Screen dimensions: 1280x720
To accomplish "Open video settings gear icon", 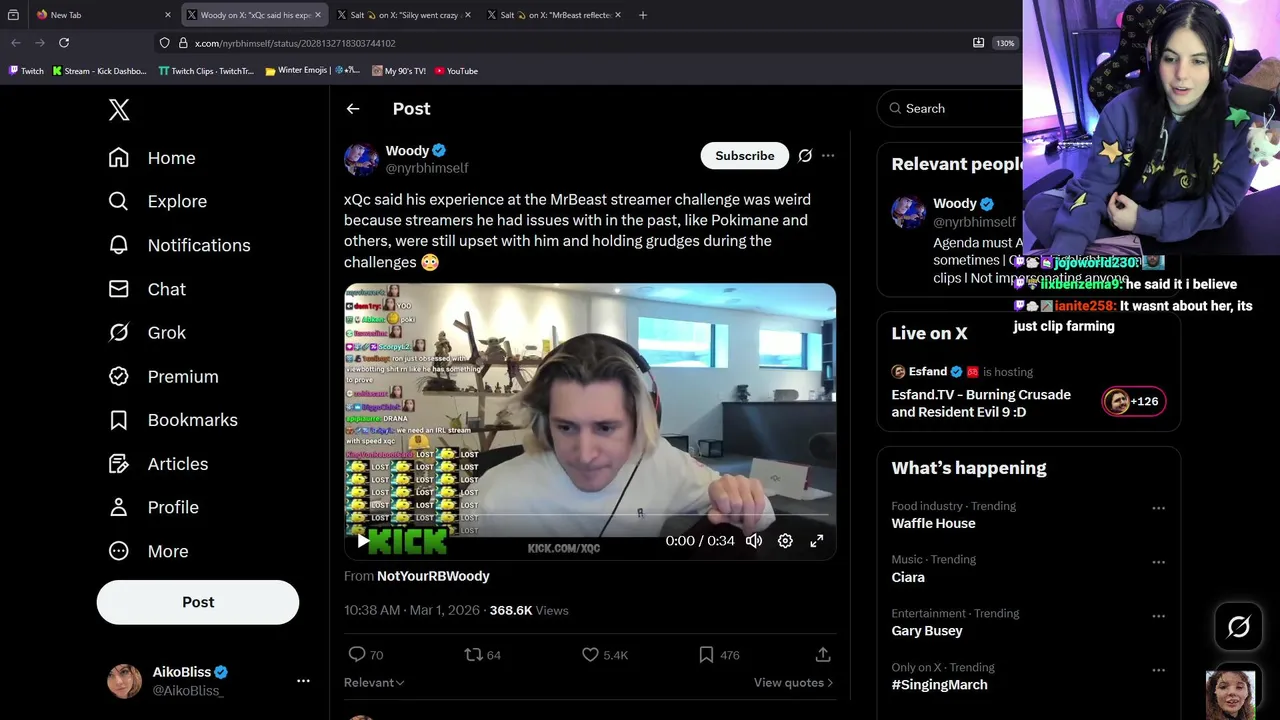I will coord(785,541).
